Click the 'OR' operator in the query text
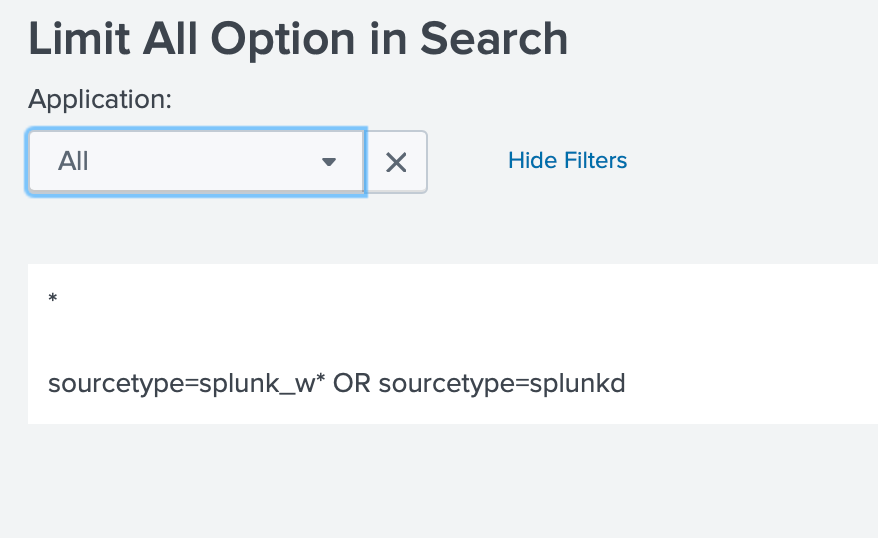Screen dimensions: 878x538 tap(352, 384)
